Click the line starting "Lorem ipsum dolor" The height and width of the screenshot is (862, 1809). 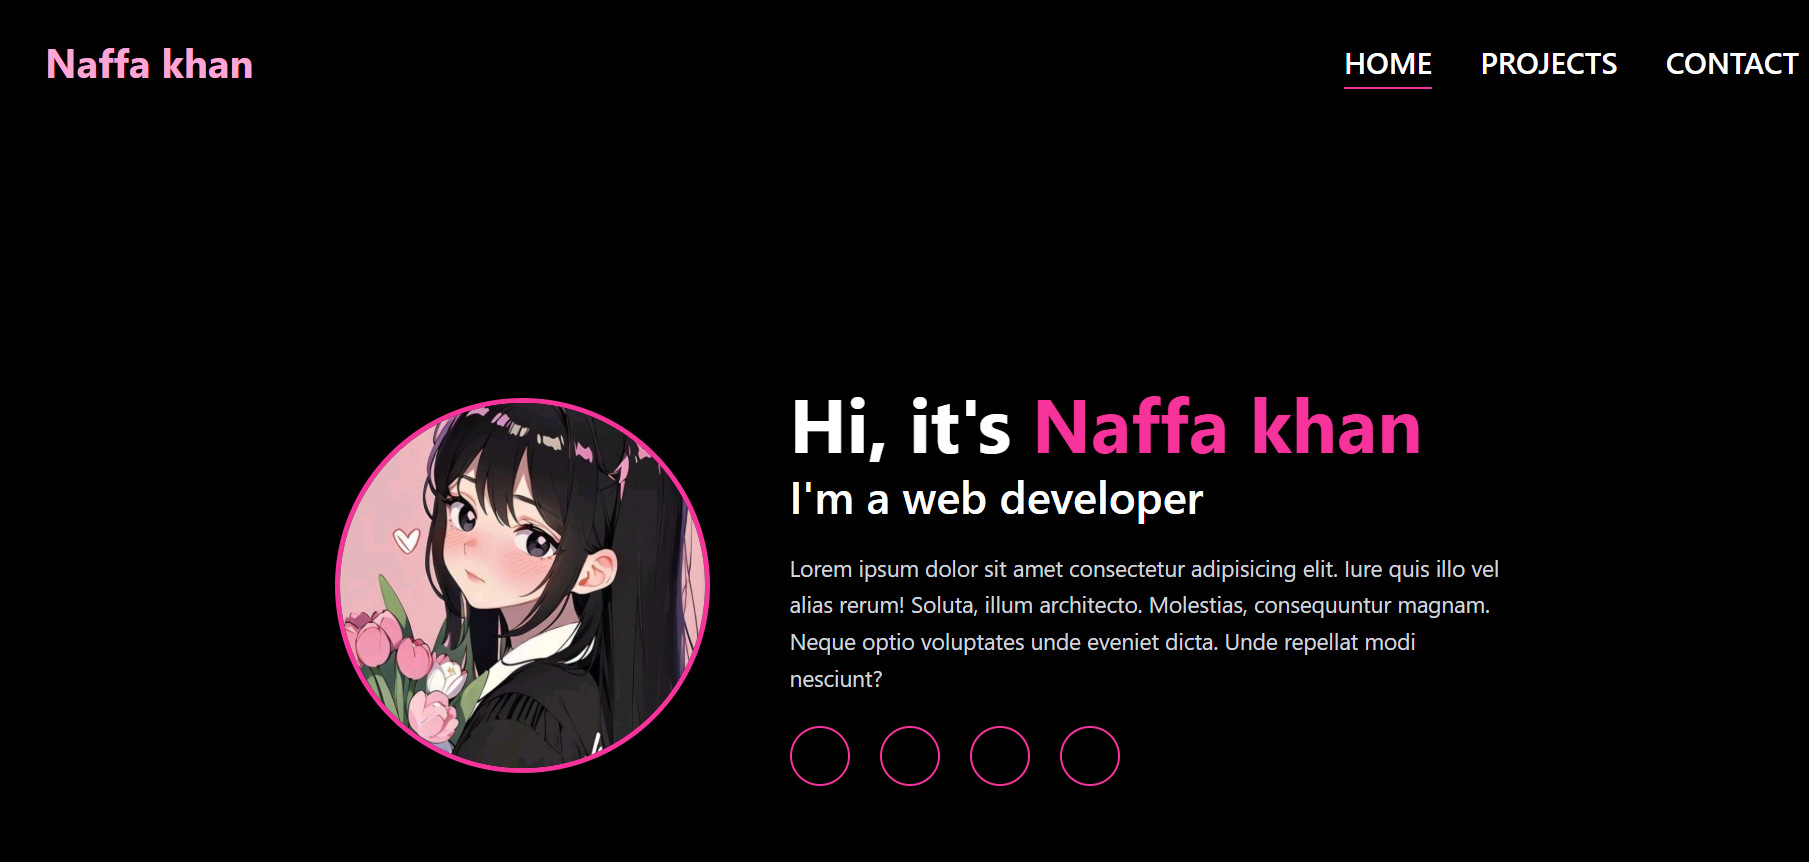pos(1144,569)
